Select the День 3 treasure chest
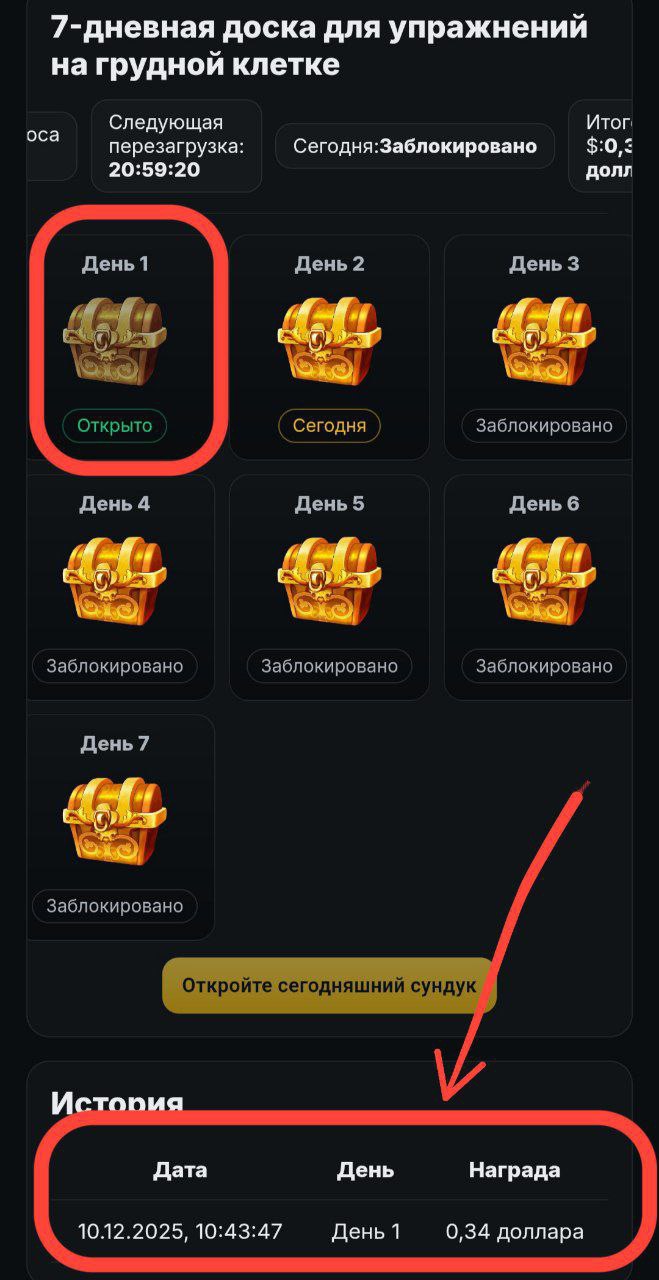659x1280 pixels. tap(544, 340)
